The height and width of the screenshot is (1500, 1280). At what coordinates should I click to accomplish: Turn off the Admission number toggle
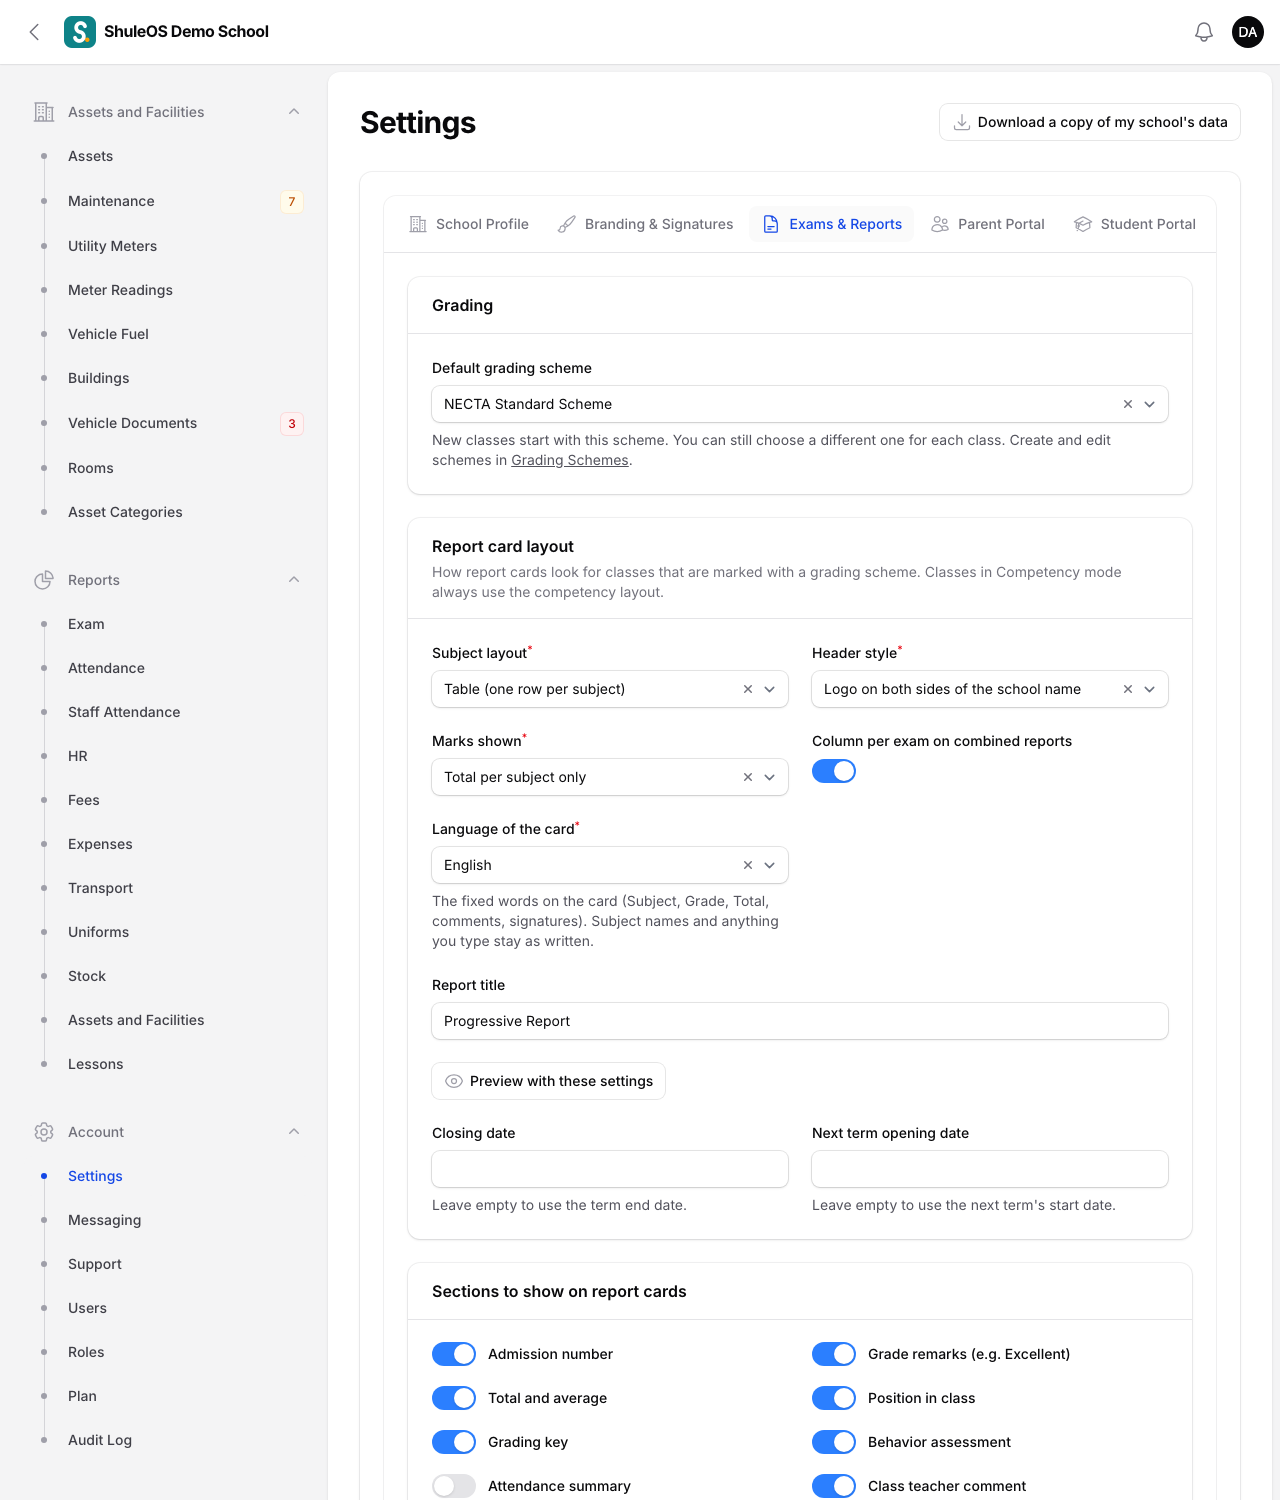click(454, 1354)
